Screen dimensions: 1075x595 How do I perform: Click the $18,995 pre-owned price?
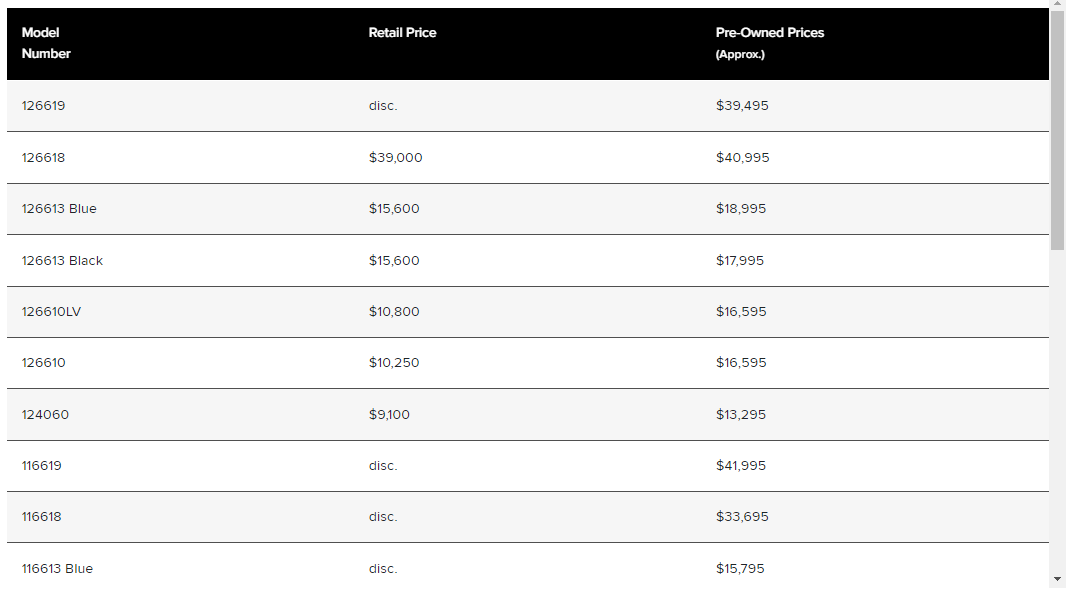pos(741,209)
